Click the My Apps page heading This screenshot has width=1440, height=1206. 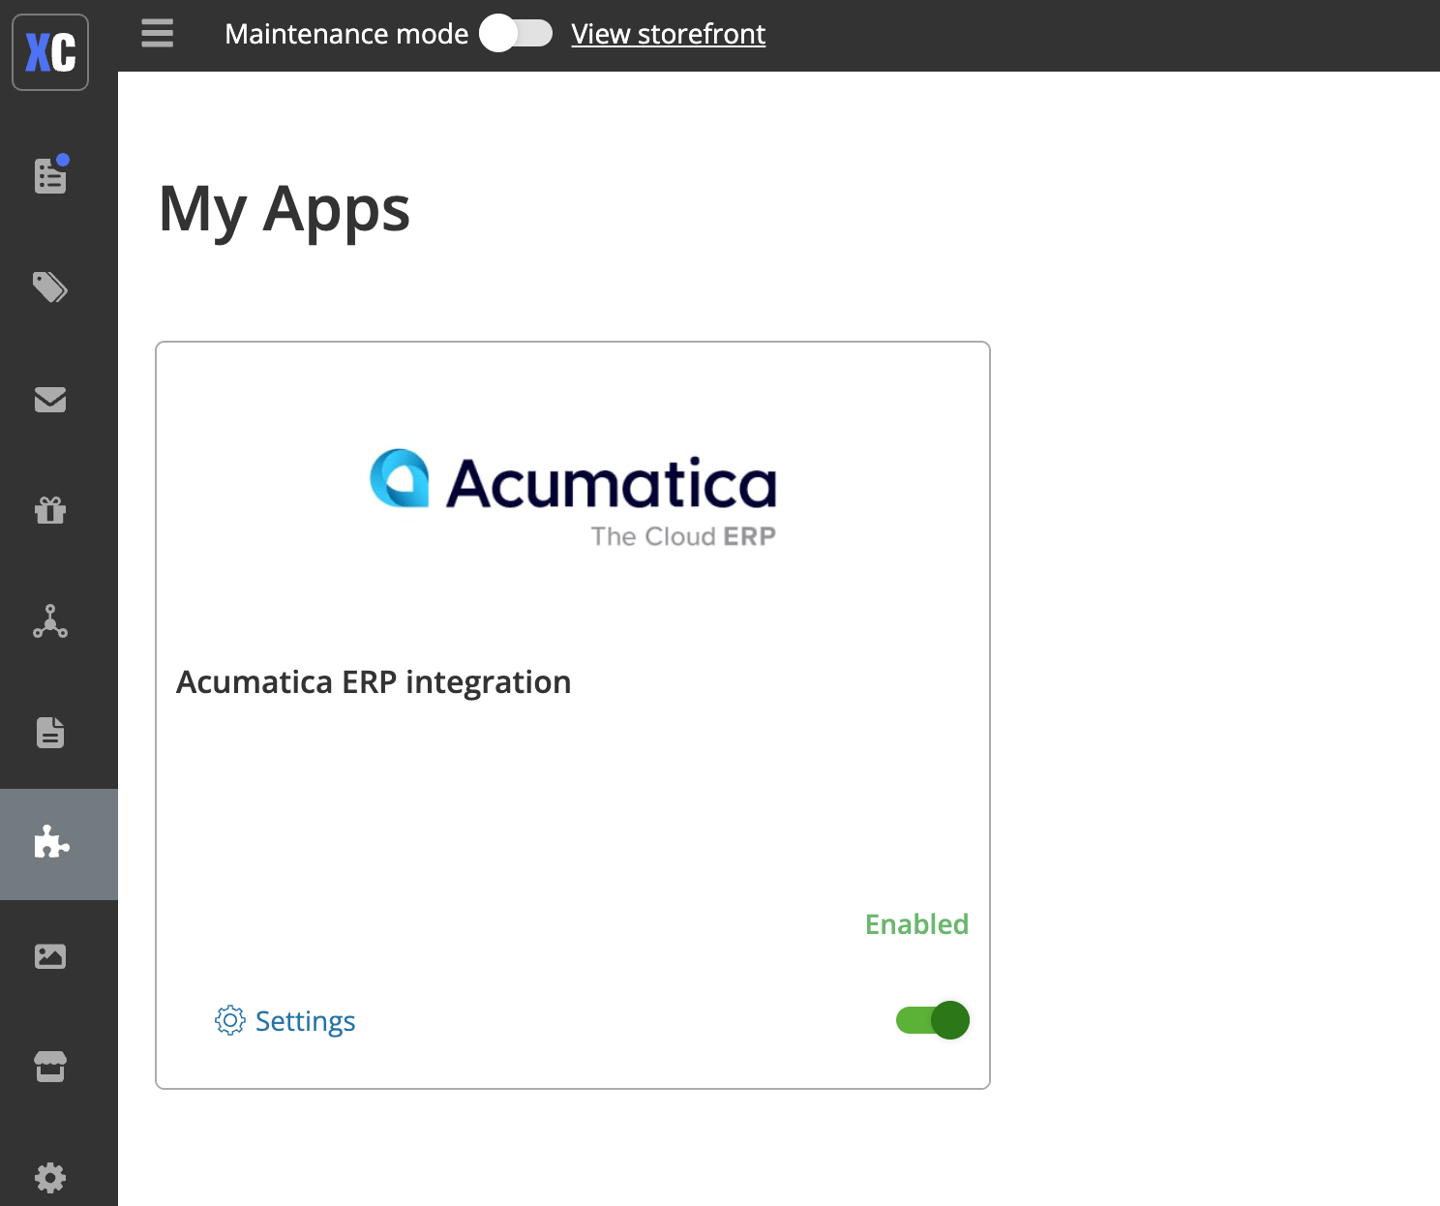pos(284,209)
